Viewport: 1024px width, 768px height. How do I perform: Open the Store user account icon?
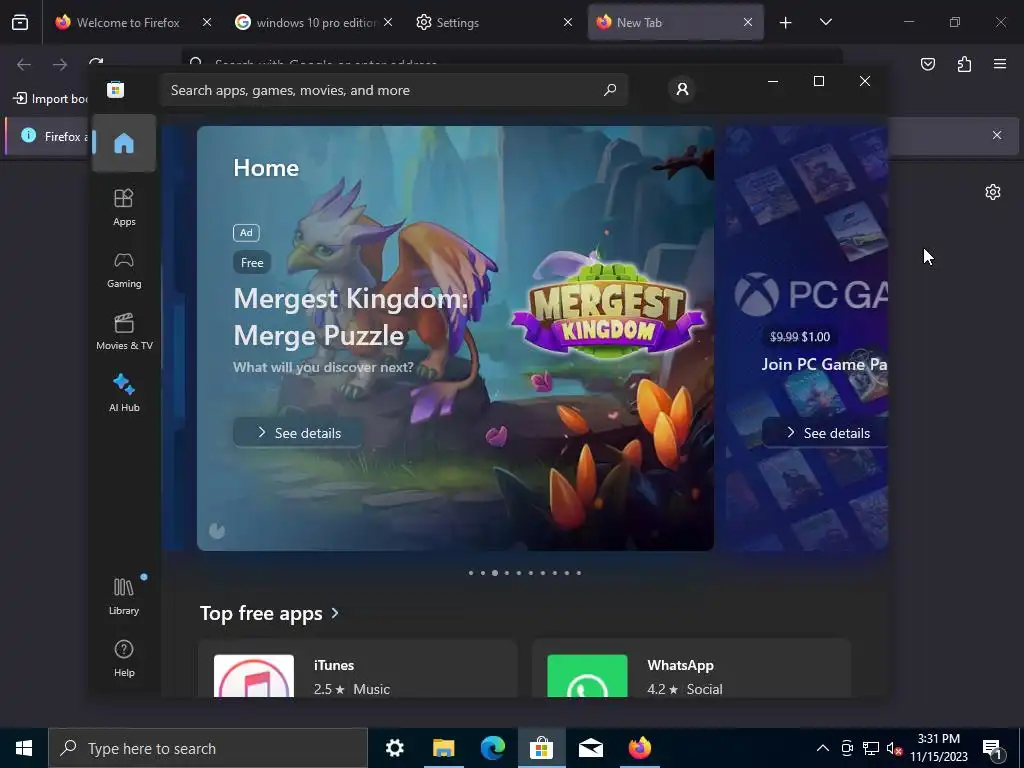point(682,89)
